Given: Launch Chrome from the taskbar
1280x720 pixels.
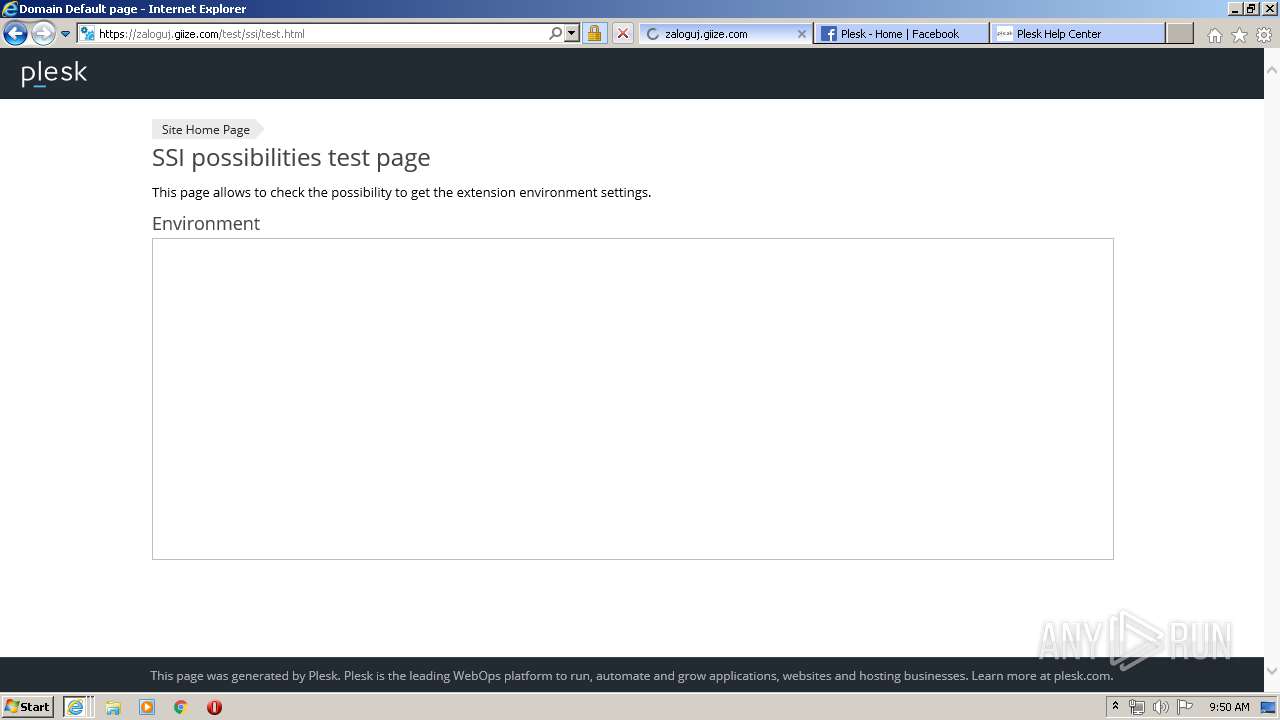Looking at the screenshot, I should tap(180, 707).
